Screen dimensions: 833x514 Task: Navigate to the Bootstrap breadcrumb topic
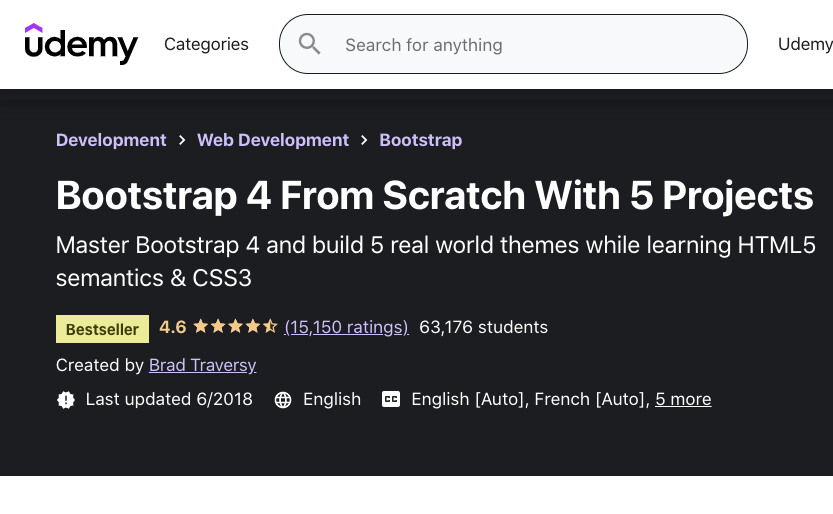[x=420, y=140]
